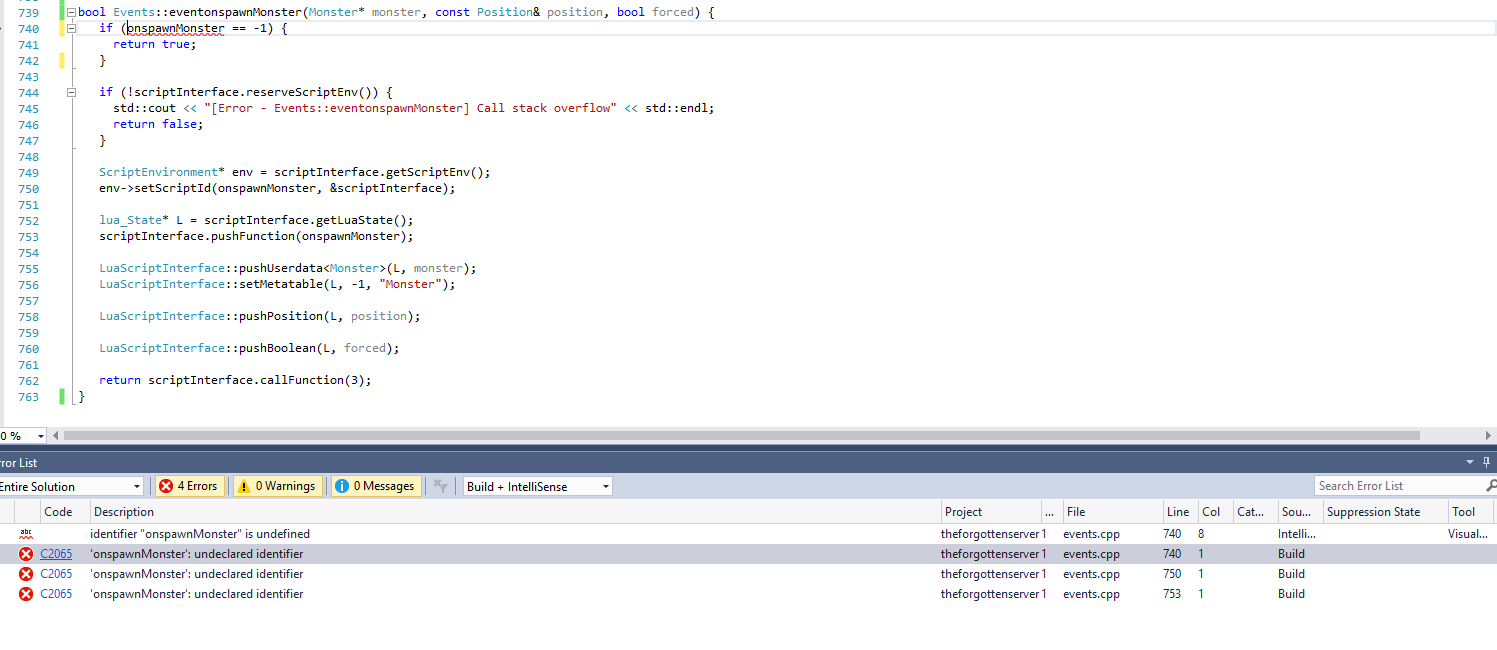Select the undeclared identifier error at line 750
1497x650 pixels.
click(748, 574)
